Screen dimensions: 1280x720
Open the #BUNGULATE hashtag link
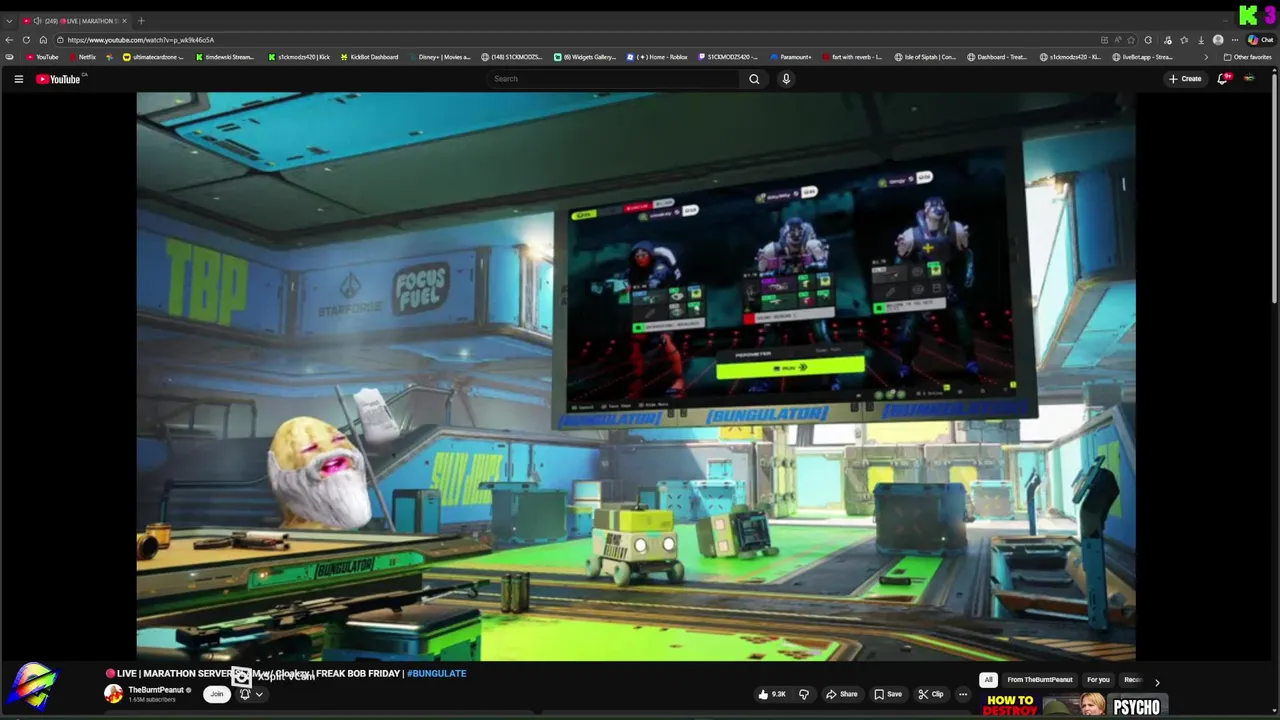point(437,674)
